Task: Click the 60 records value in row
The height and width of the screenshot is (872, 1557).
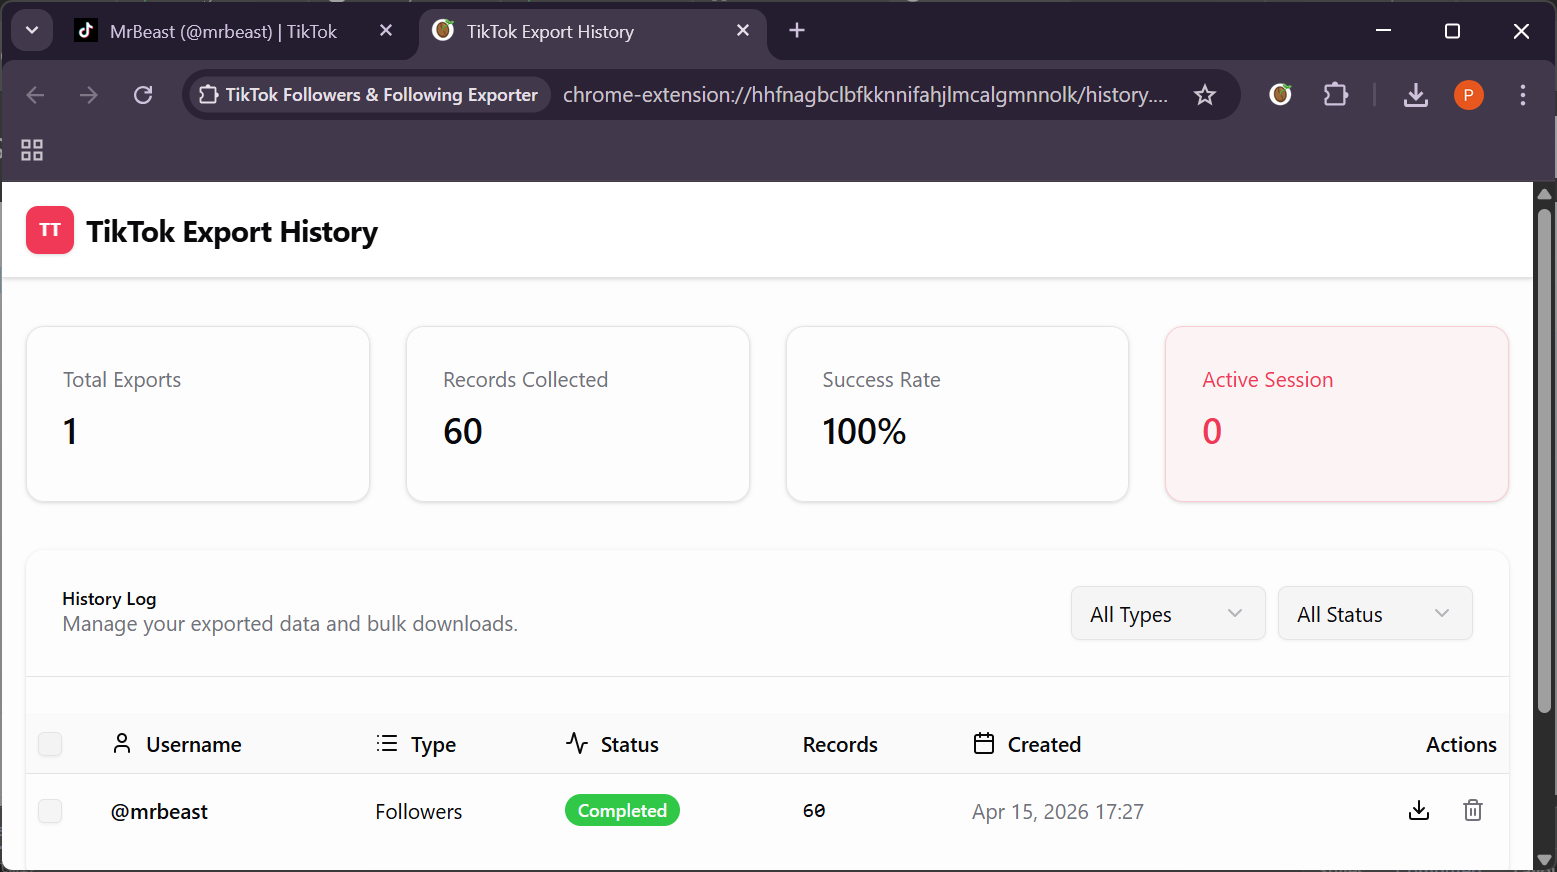Action: pyautogui.click(x=814, y=811)
